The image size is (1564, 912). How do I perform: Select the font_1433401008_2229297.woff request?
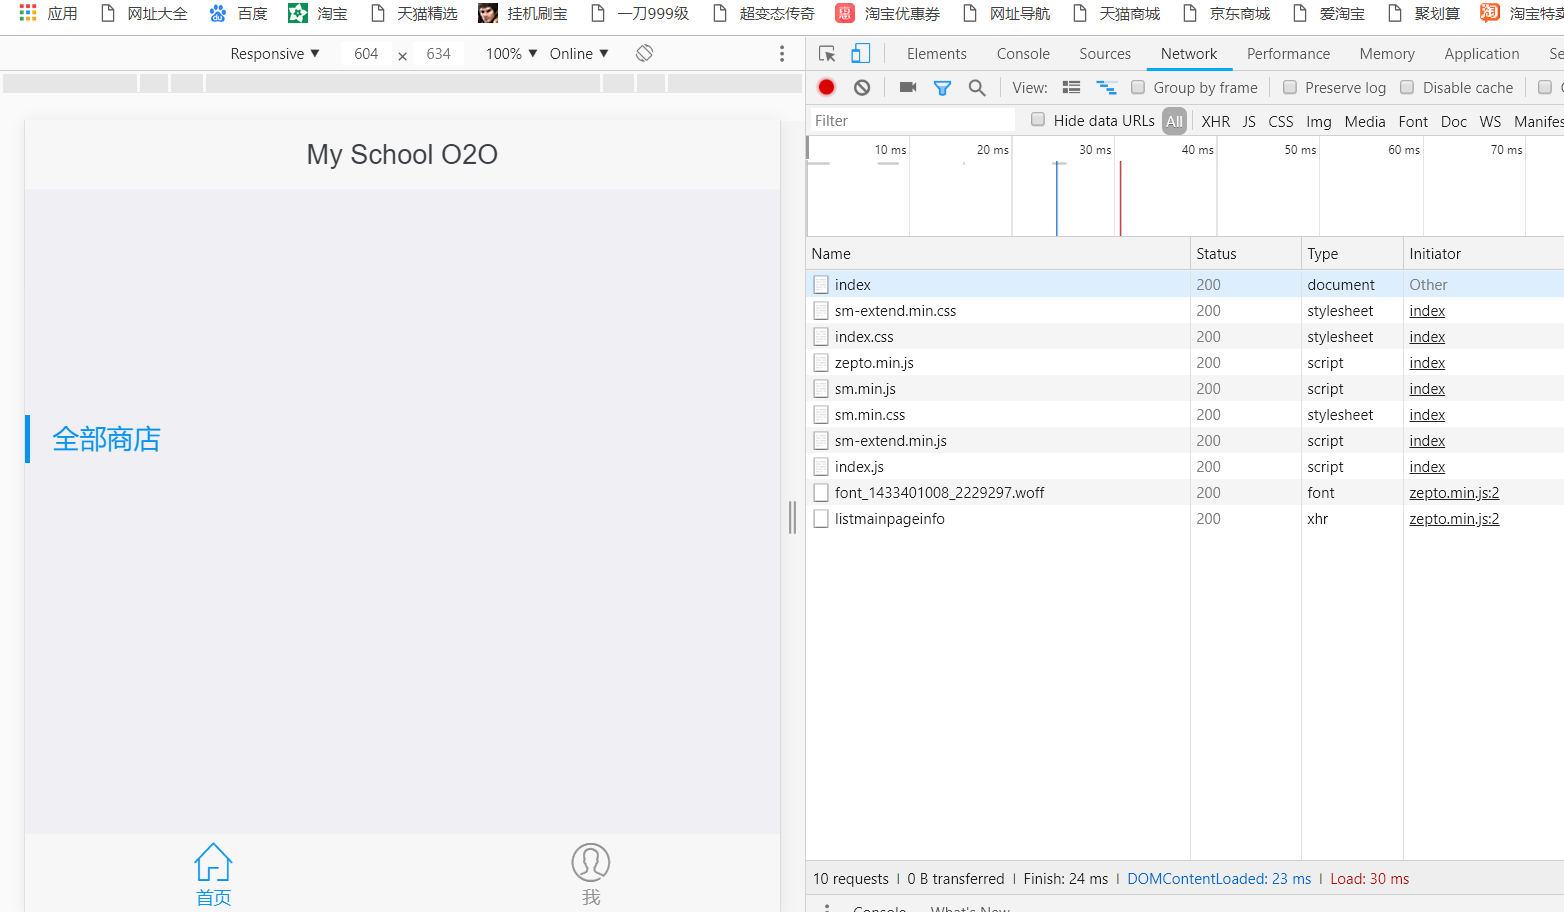click(1185, 493)
